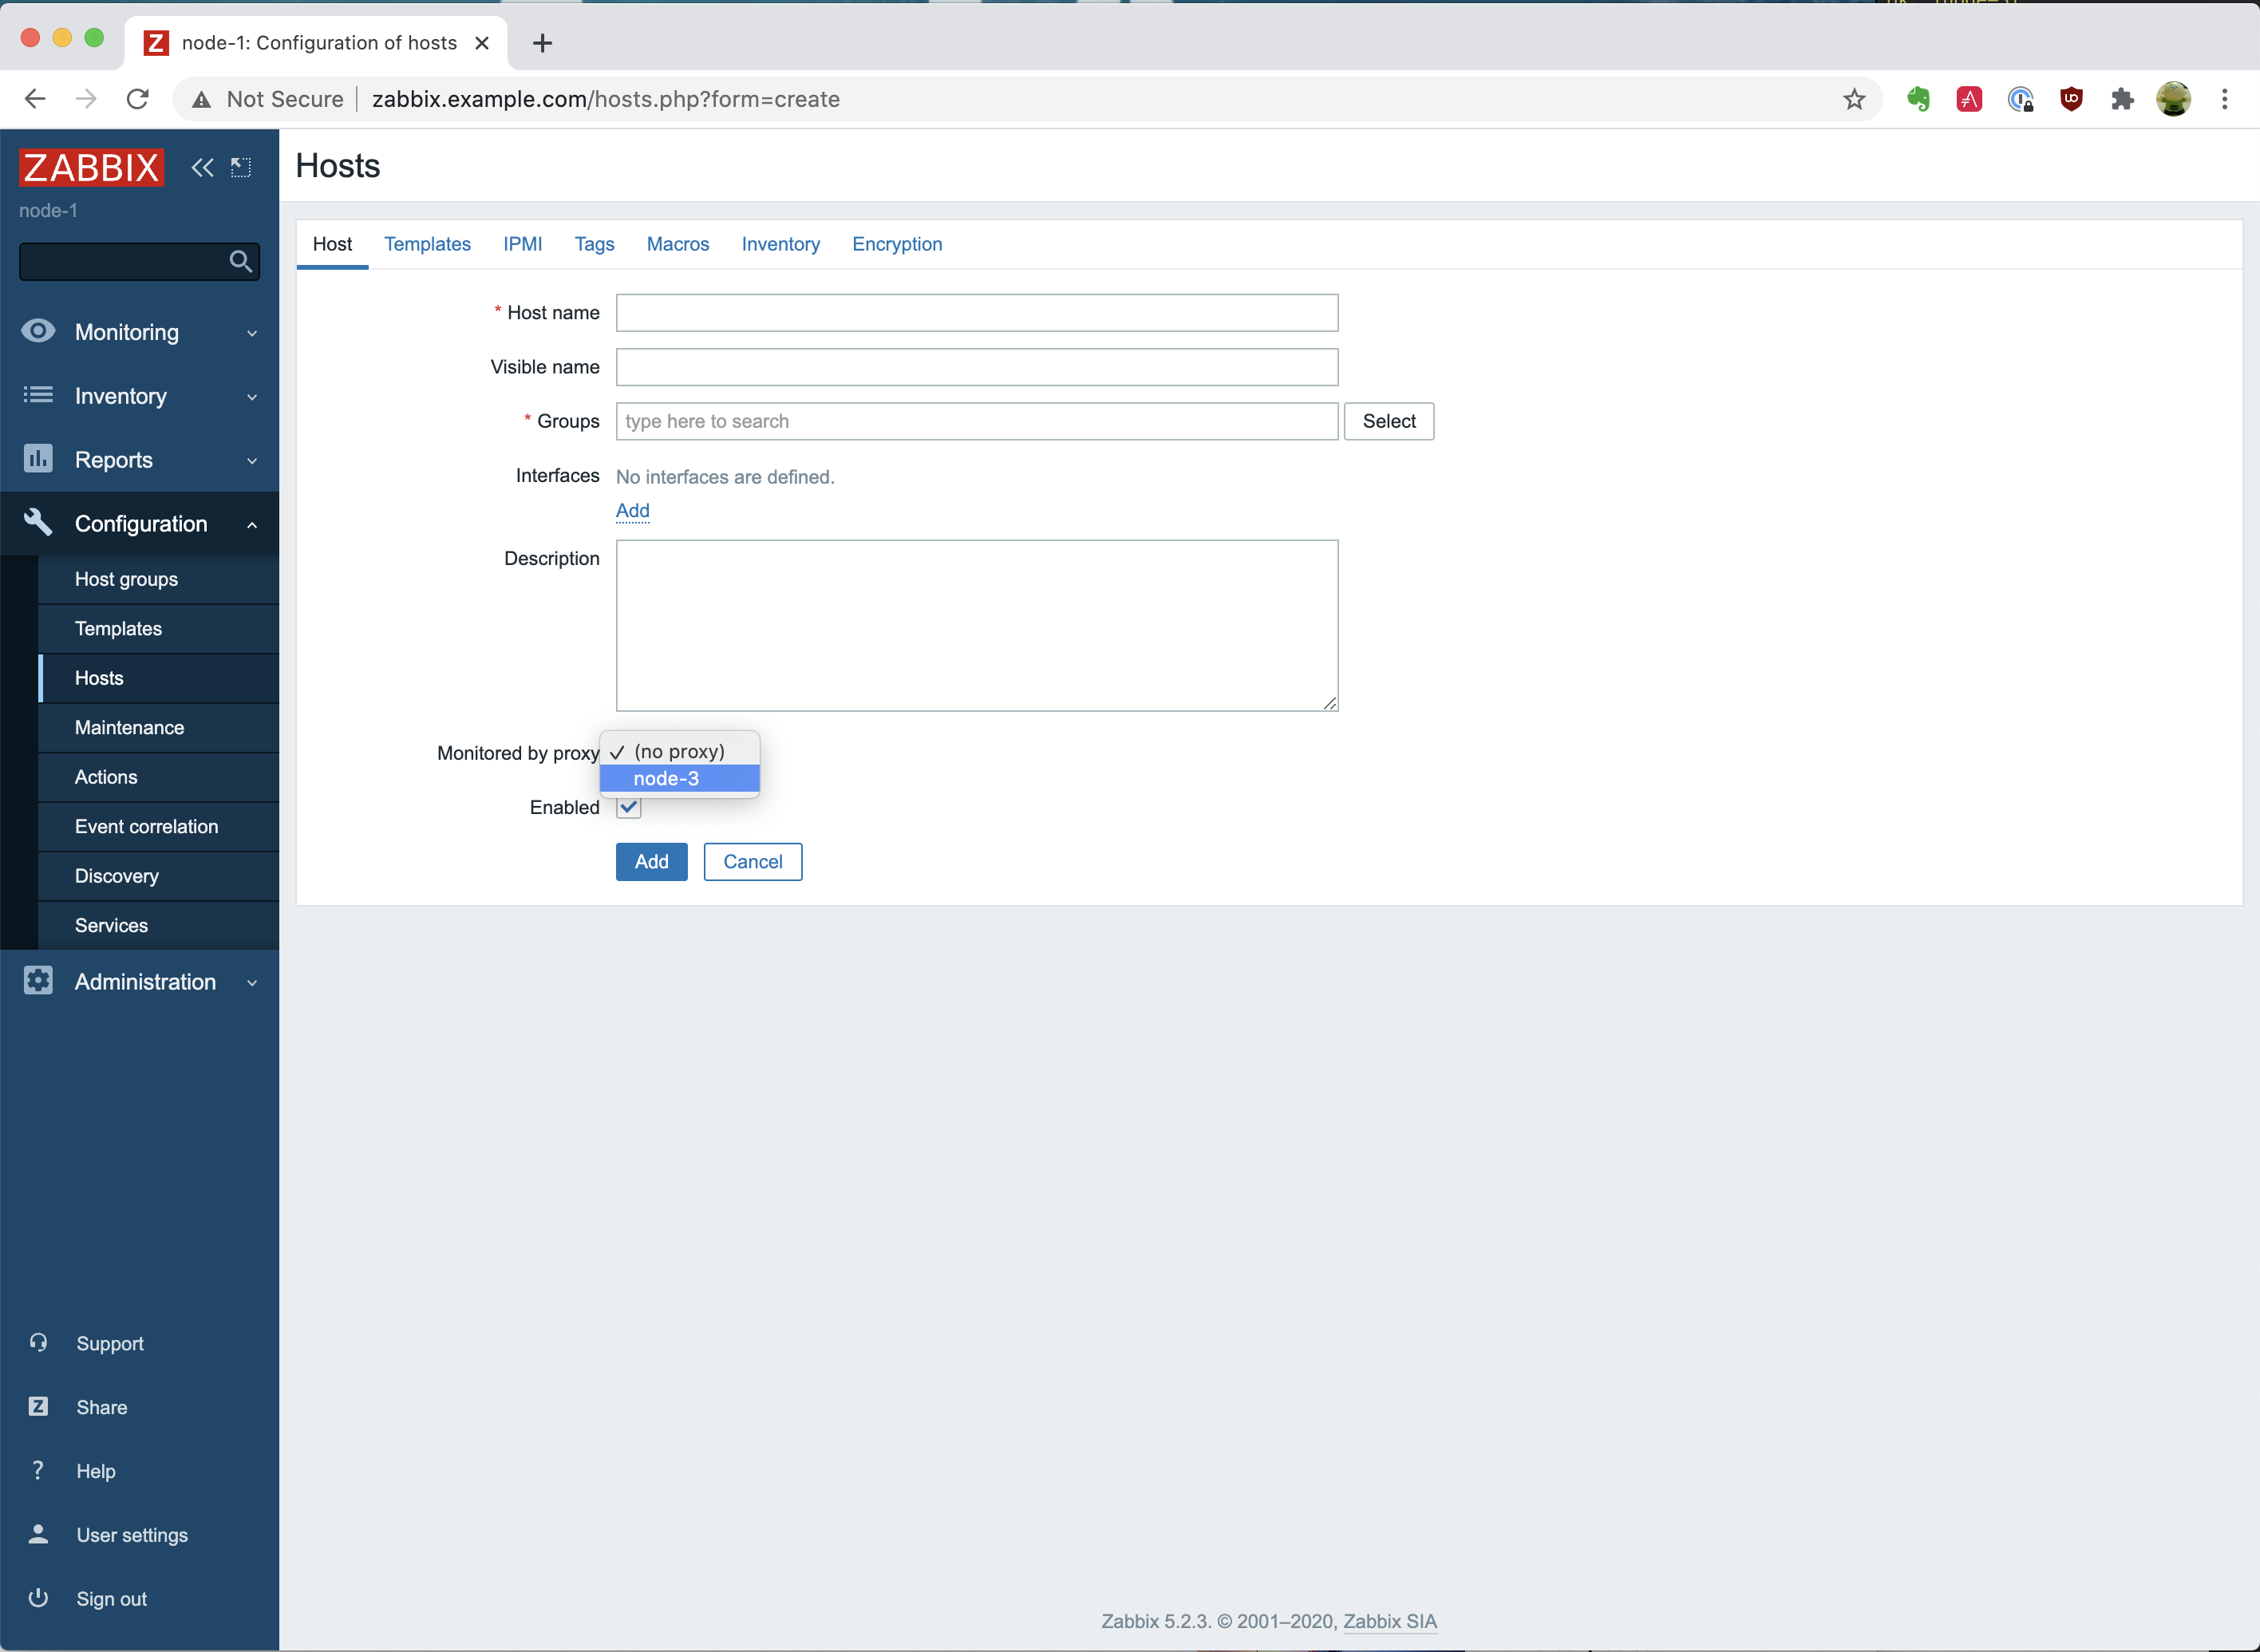
Task: Click the Zabbix logo
Action: [91, 167]
